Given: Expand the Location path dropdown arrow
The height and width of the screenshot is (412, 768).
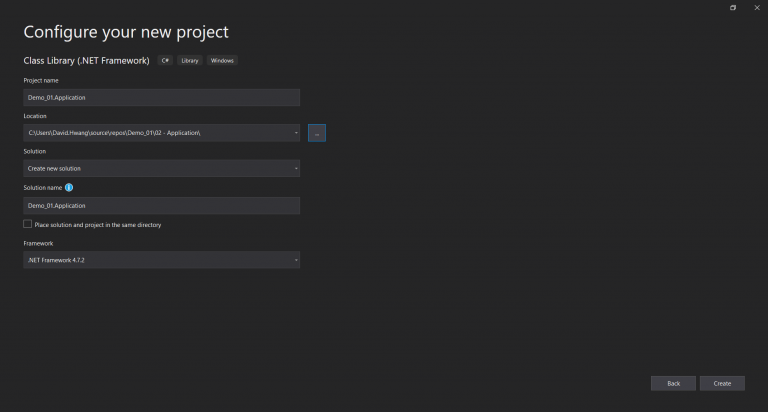Looking at the screenshot, I should (295, 133).
